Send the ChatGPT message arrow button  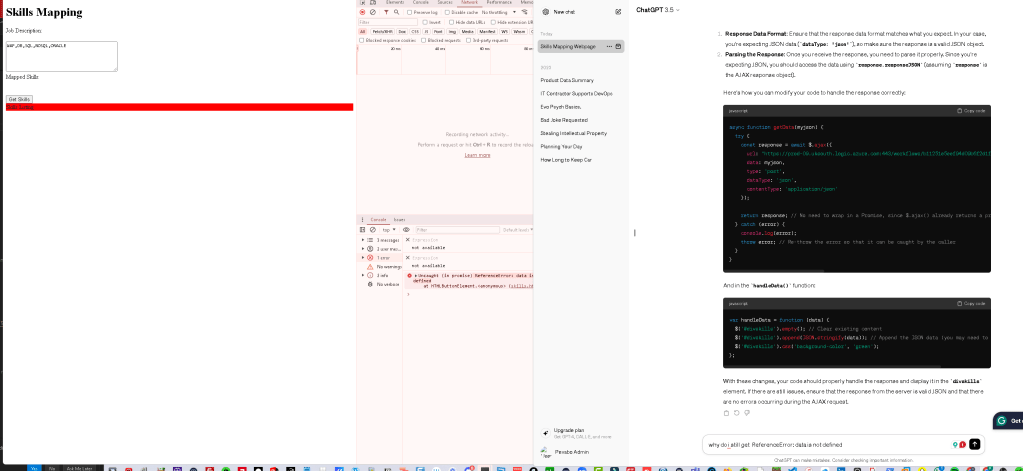click(x=975, y=444)
